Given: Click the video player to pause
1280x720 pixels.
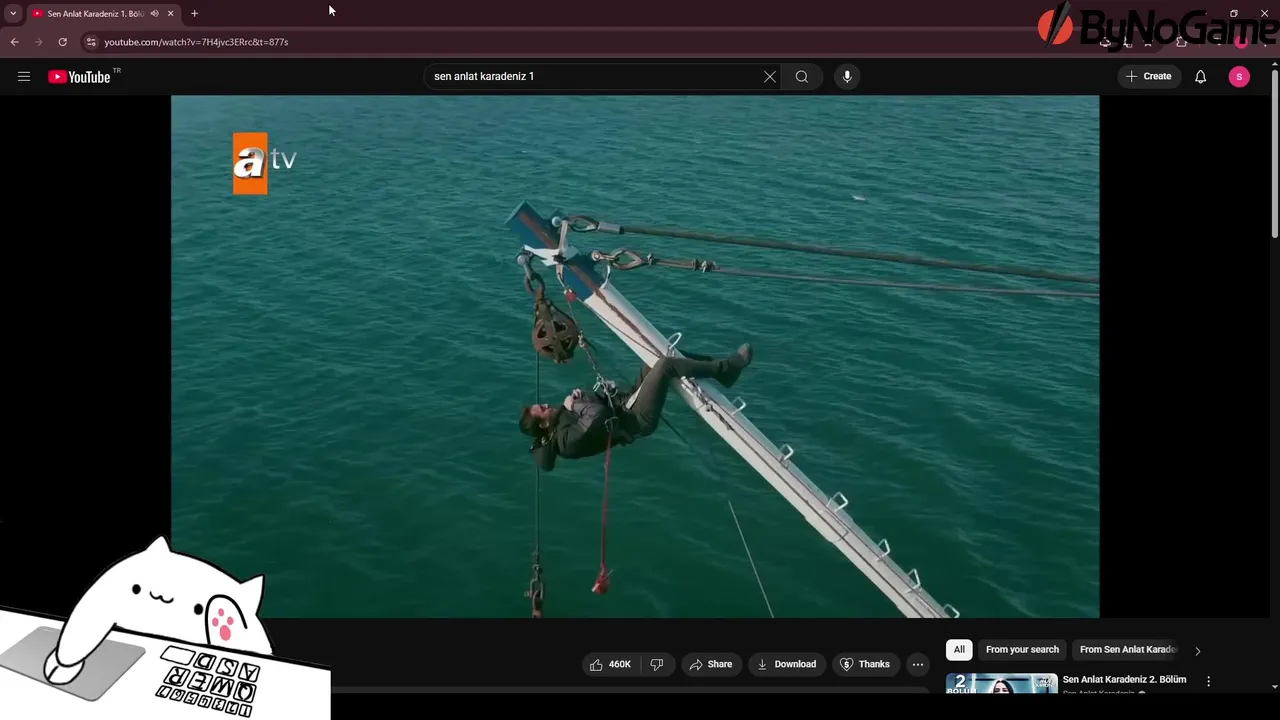Looking at the screenshot, I should [635, 356].
